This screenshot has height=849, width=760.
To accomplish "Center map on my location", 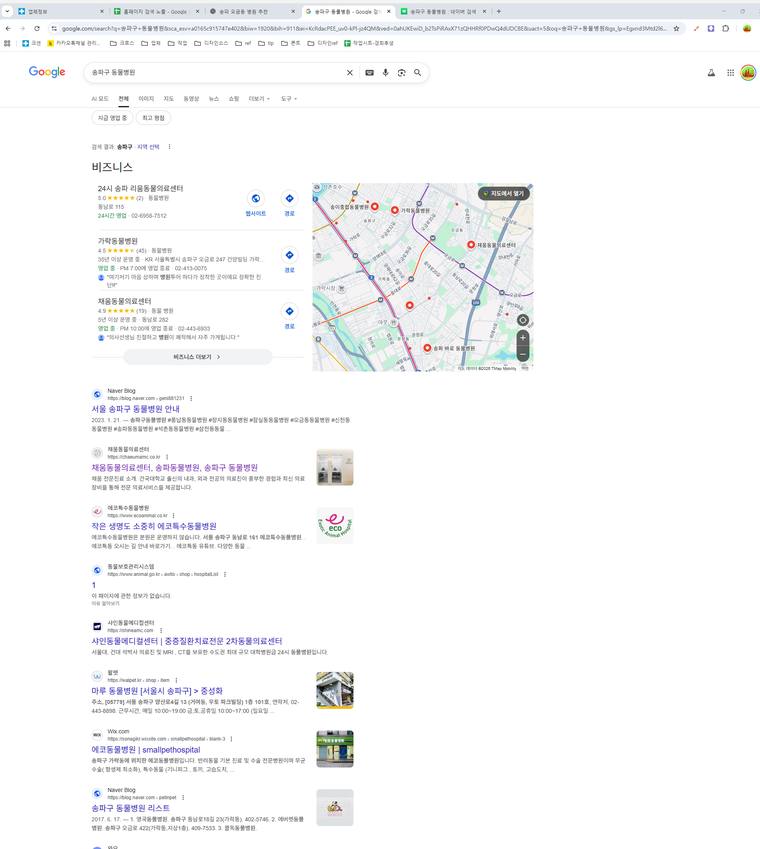I will click(522, 320).
